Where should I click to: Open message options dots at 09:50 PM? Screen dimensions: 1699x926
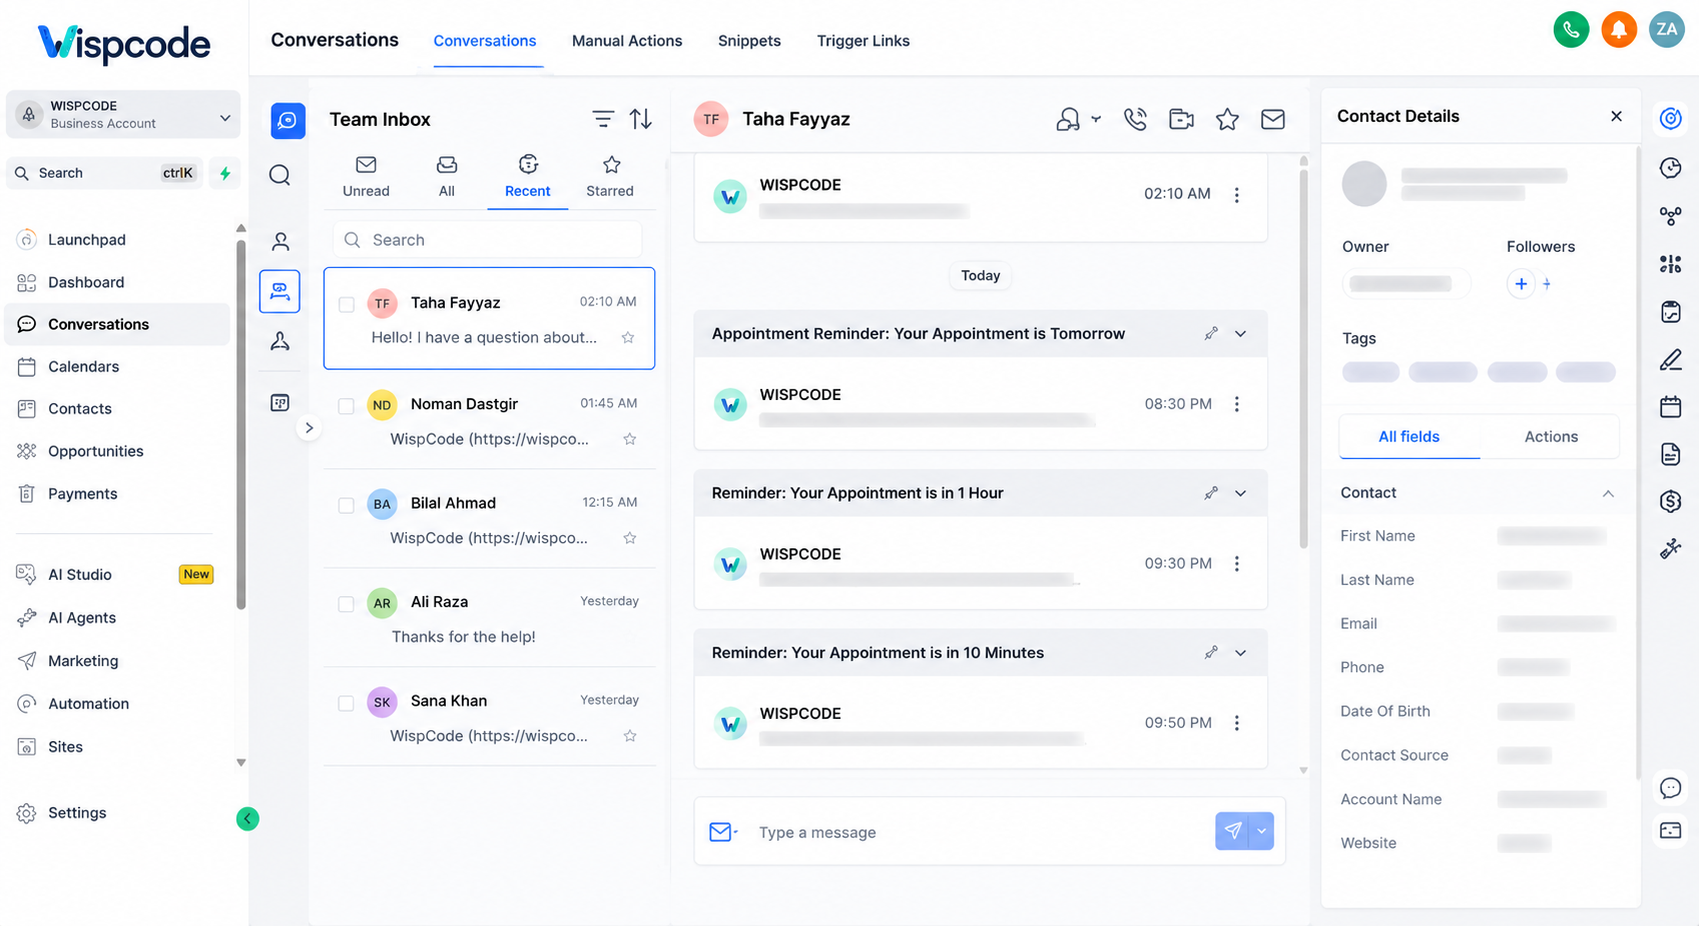[1237, 722]
